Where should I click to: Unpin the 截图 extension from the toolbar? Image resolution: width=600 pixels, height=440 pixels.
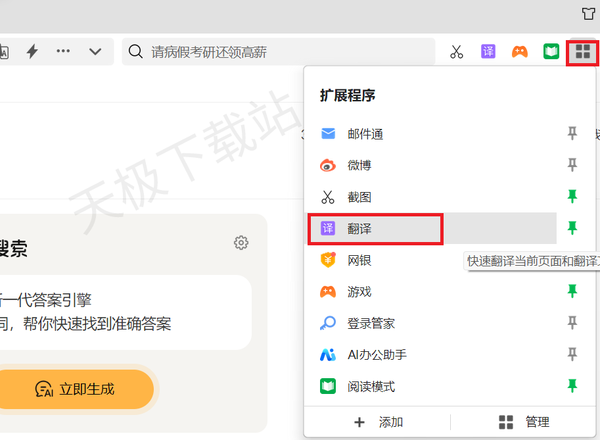572,197
